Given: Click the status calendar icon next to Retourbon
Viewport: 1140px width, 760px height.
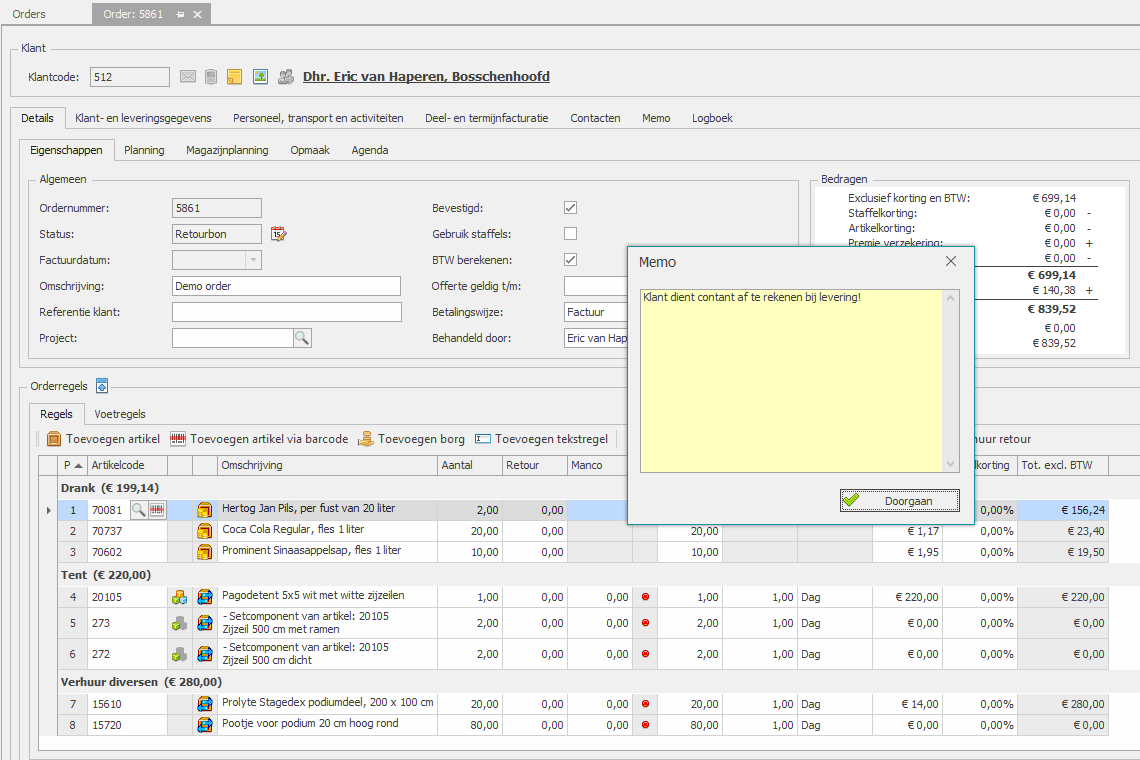Looking at the screenshot, I should 278,233.
